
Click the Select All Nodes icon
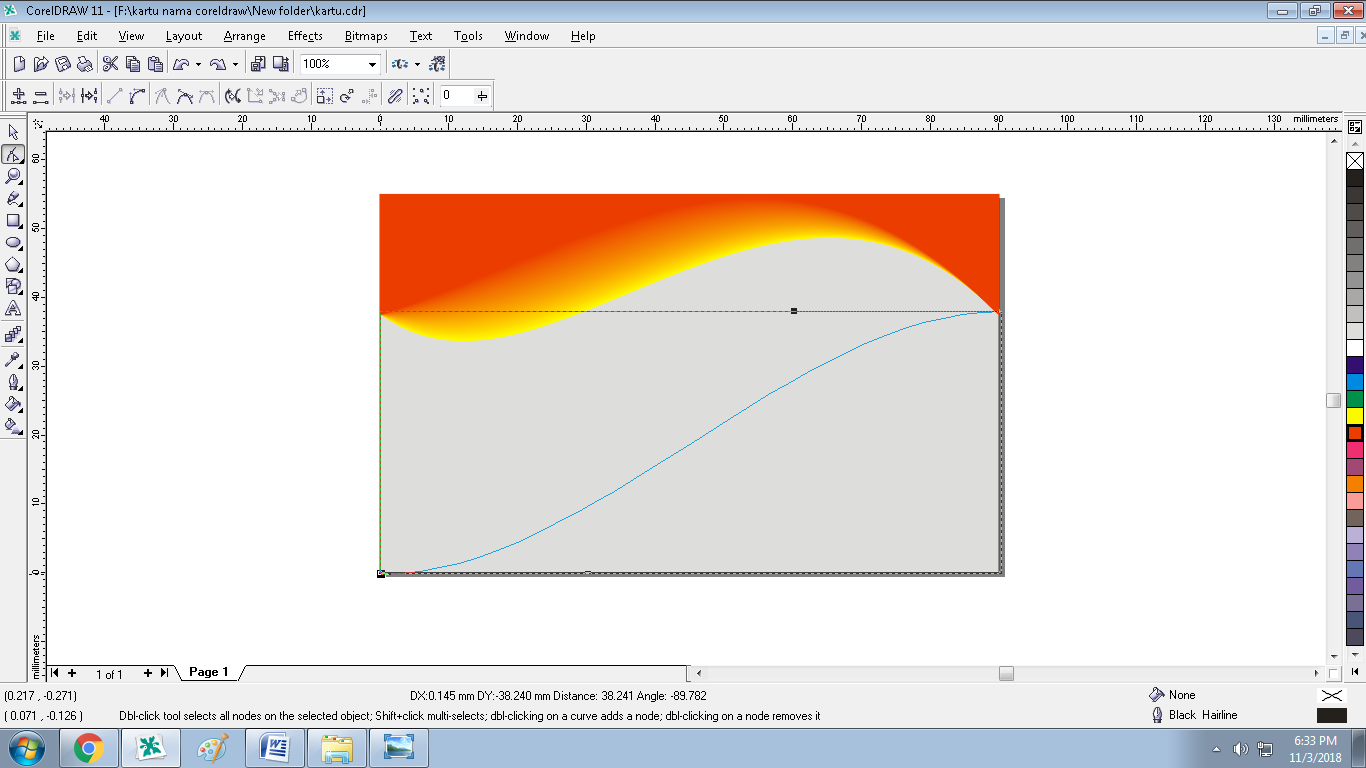(x=421, y=96)
